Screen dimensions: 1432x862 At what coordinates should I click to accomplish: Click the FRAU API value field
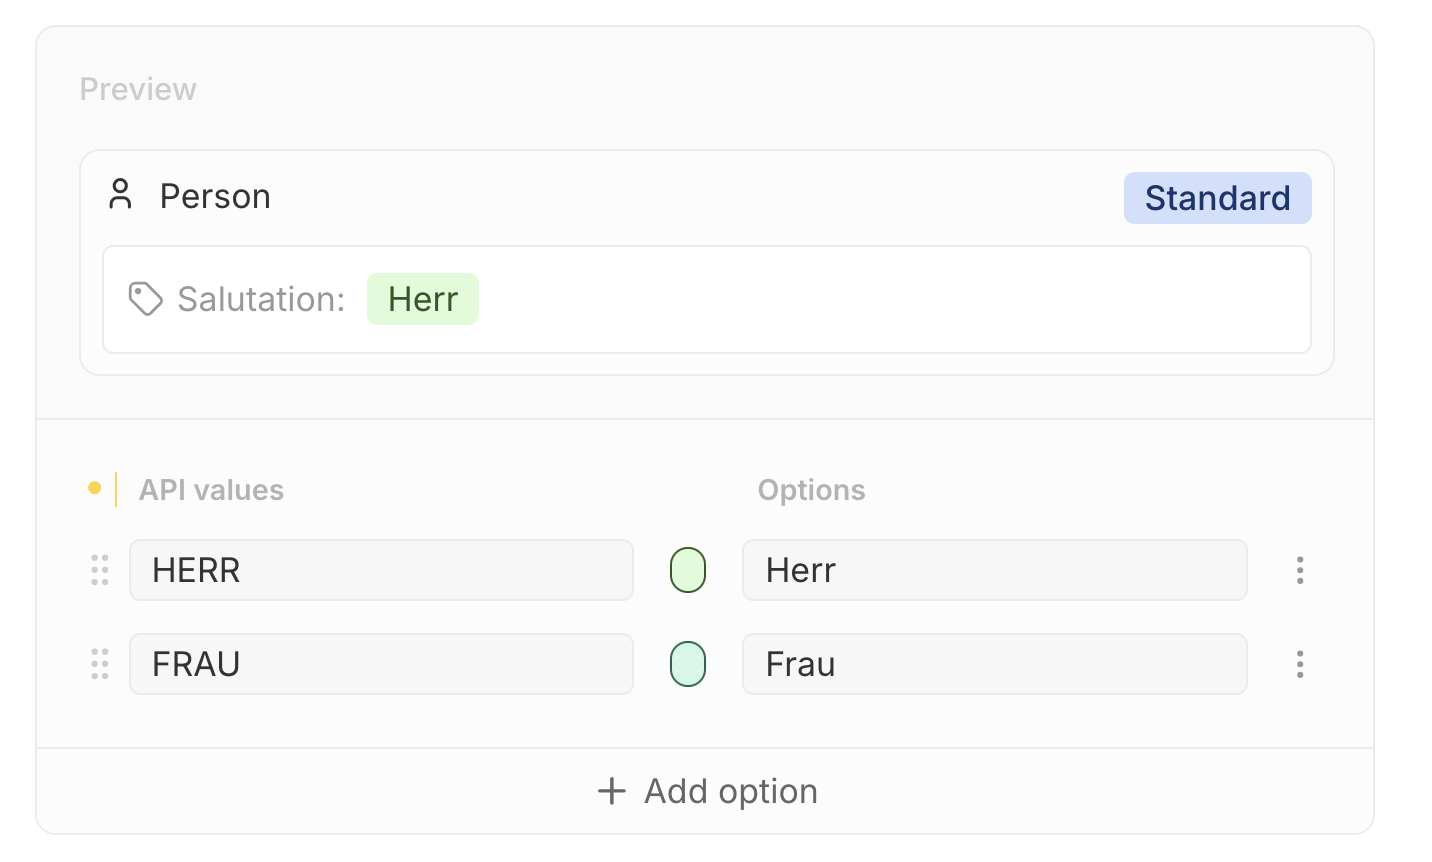(381, 664)
